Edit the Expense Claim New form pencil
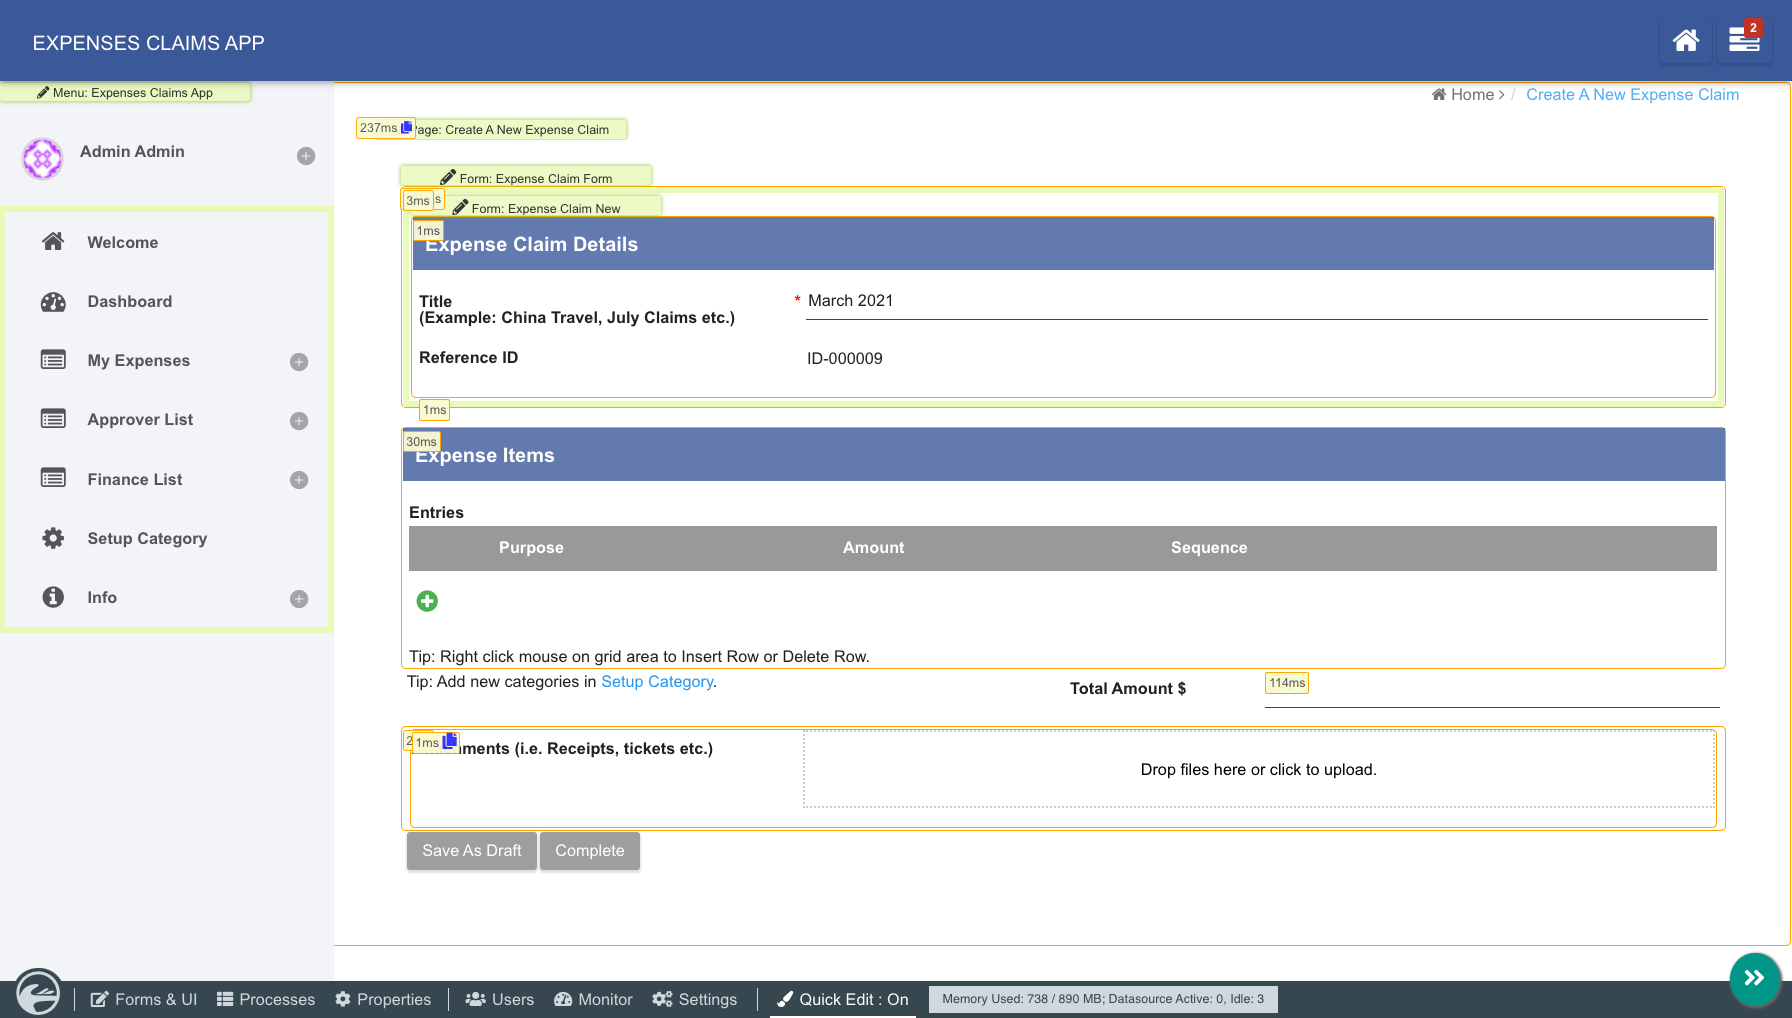The width and height of the screenshot is (1792, 1018). (461, 207)
